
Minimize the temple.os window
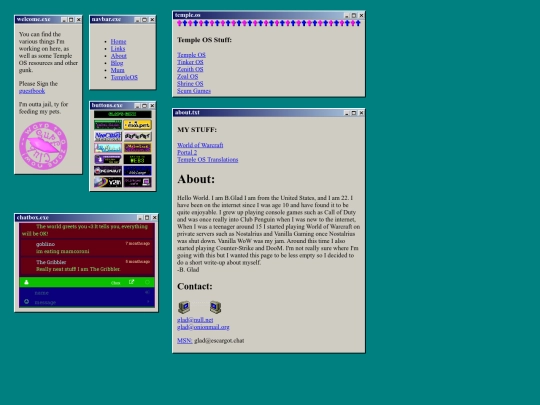point(346,15)
